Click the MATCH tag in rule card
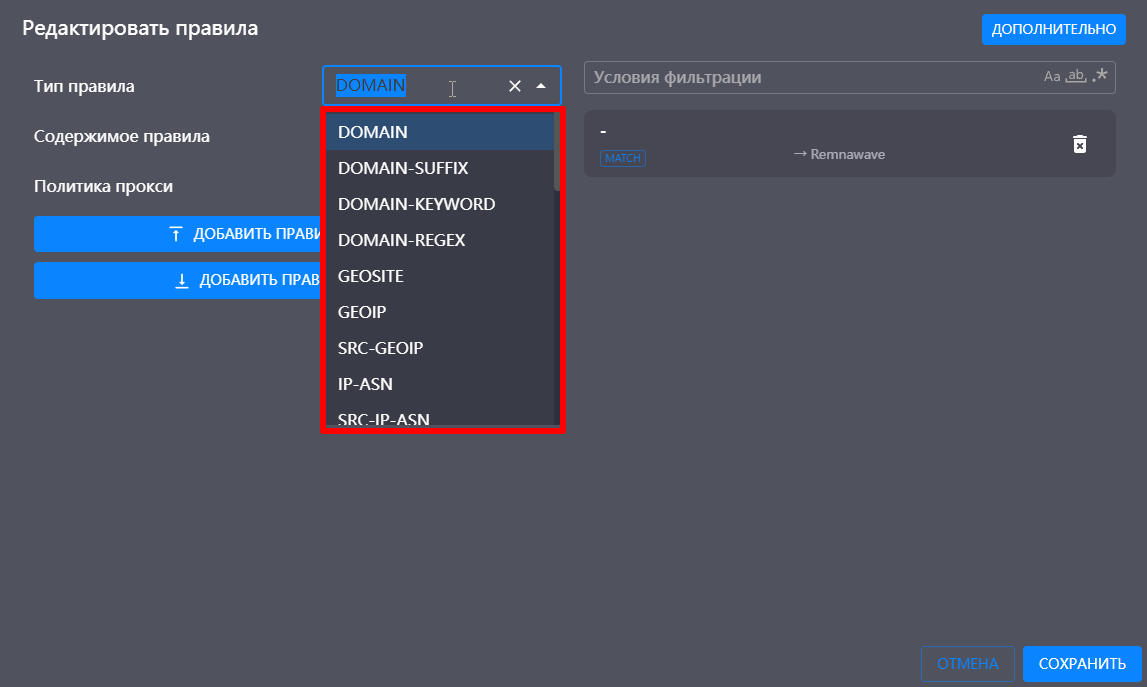 click(623, 158)
